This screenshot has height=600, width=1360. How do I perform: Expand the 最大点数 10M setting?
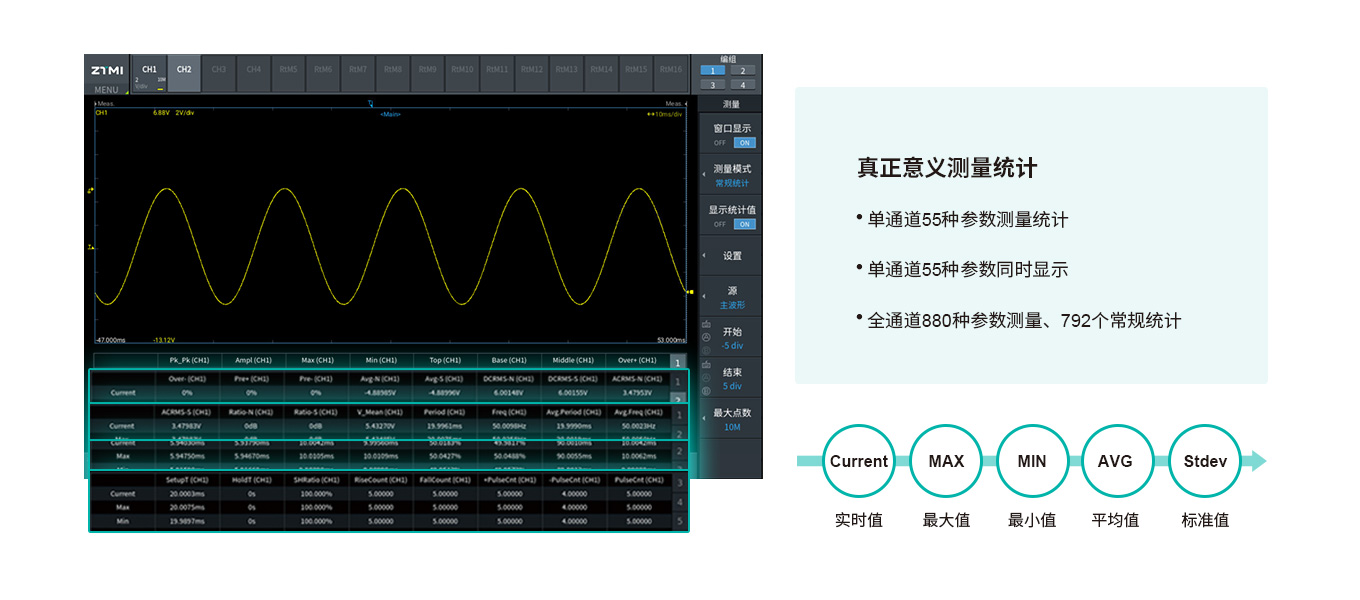(x=731, y=419)
